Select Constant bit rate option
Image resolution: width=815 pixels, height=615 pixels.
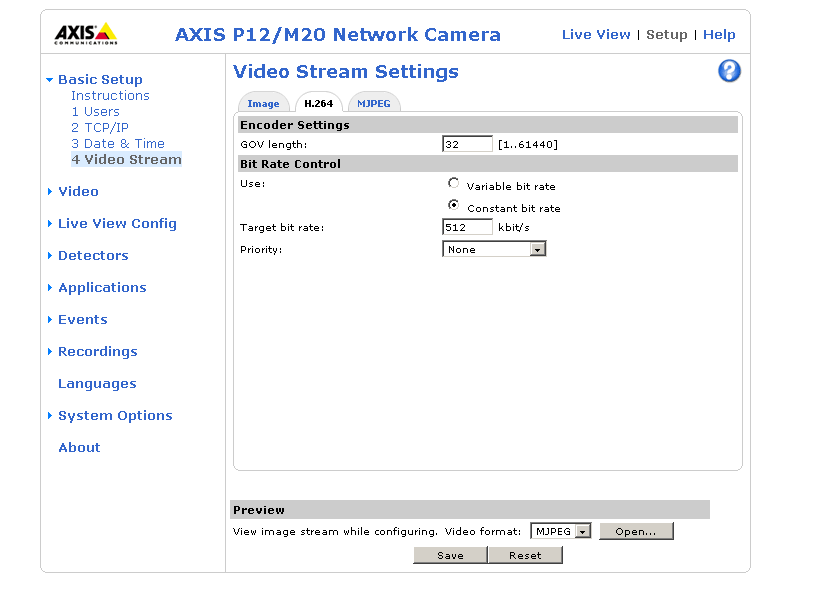454,206
